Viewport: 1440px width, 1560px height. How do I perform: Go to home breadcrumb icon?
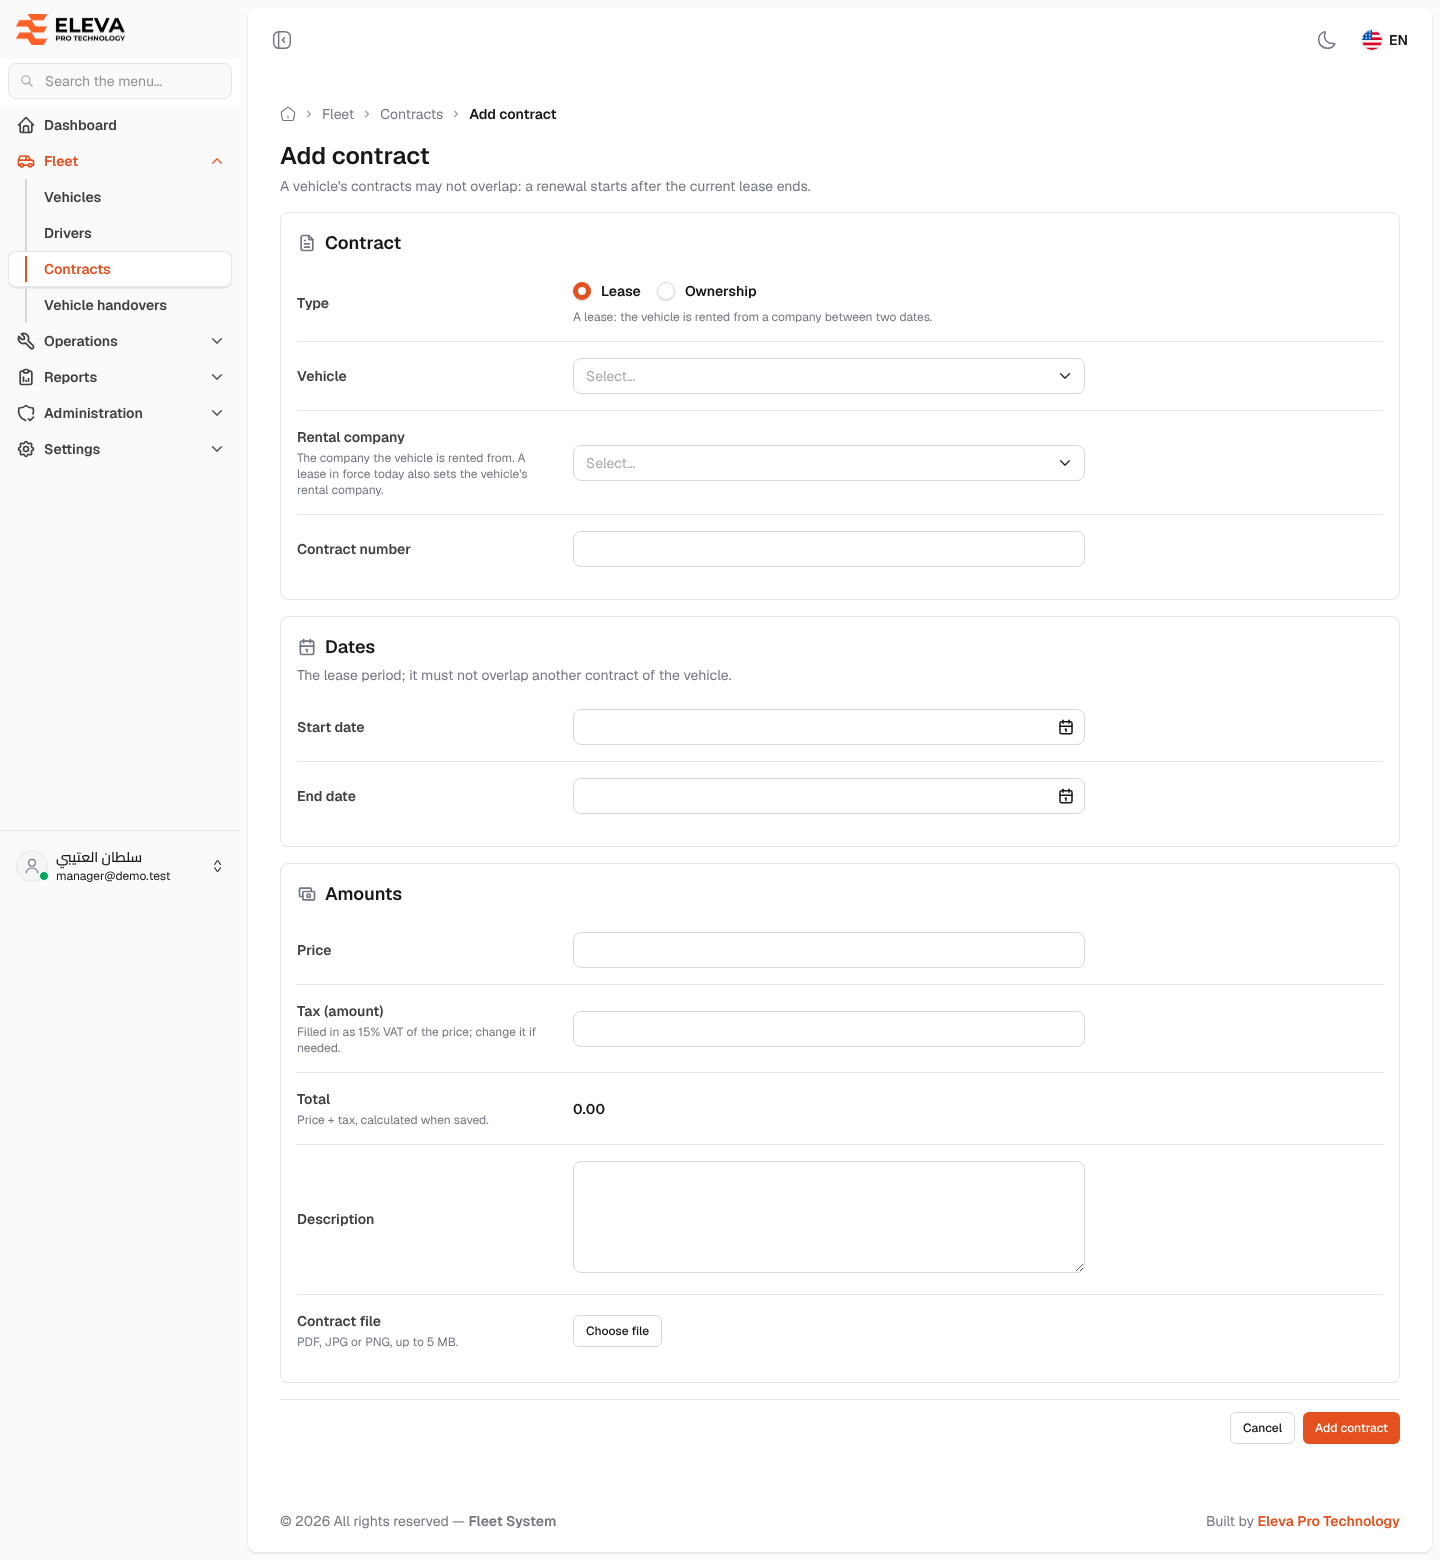tap(288, 114)
